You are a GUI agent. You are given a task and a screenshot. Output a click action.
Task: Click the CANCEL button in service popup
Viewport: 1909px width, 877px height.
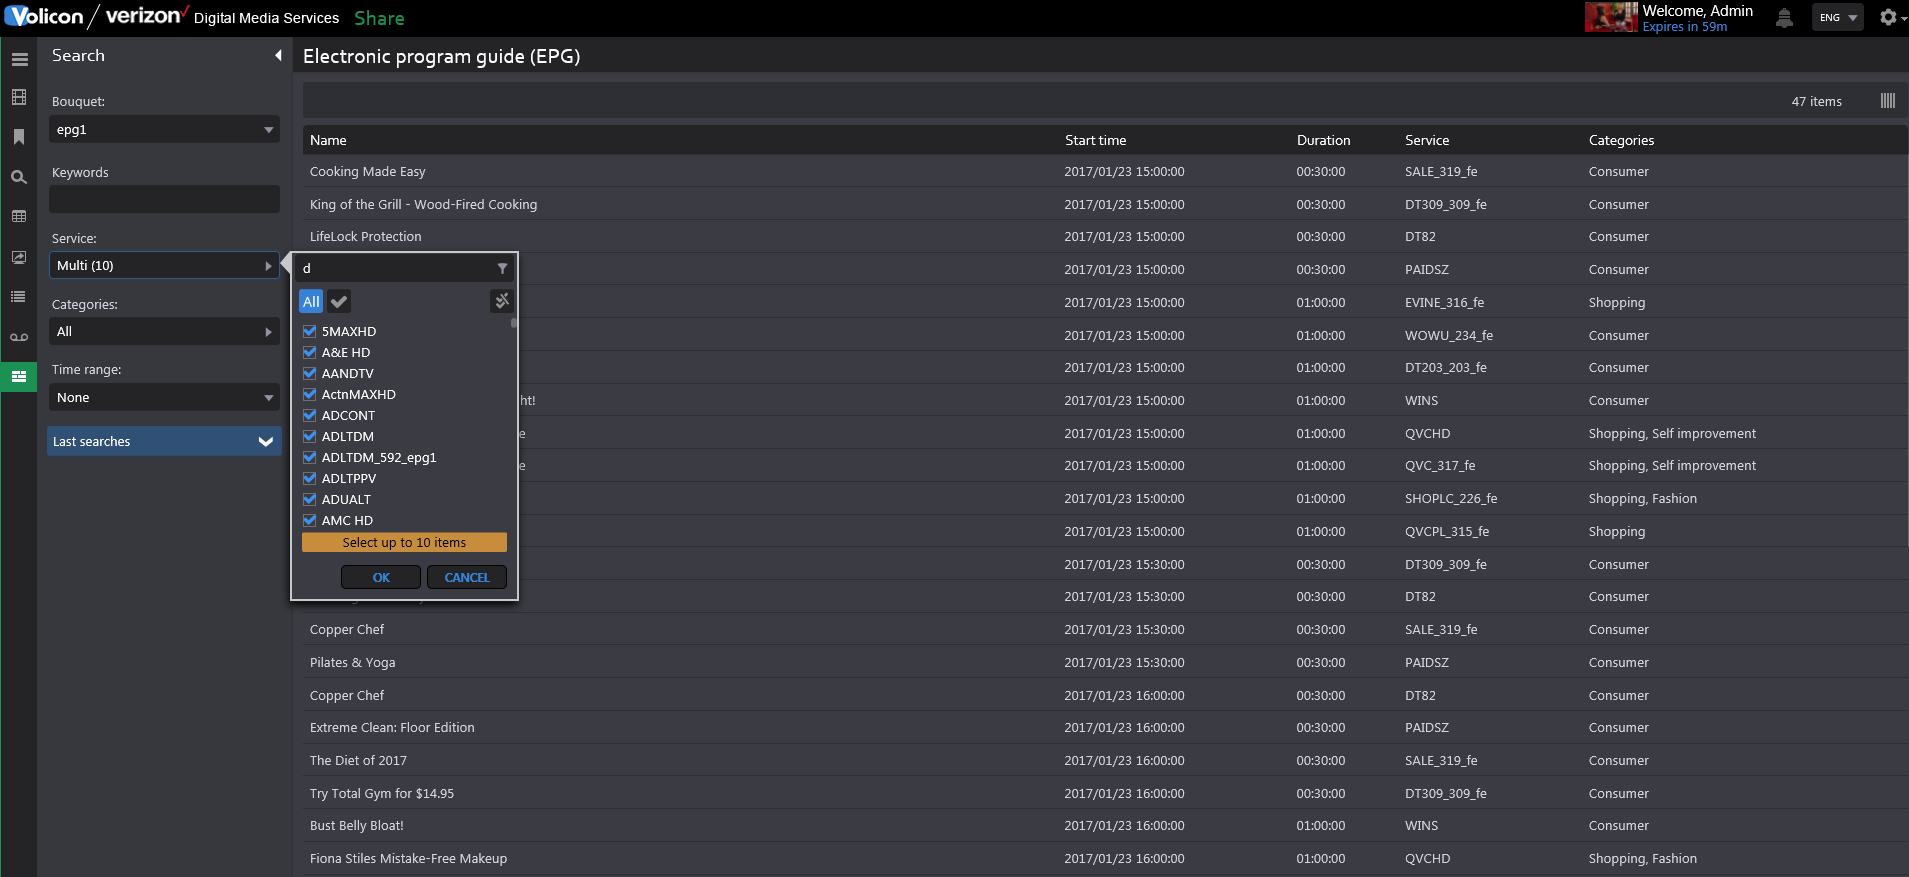[467, 577]
